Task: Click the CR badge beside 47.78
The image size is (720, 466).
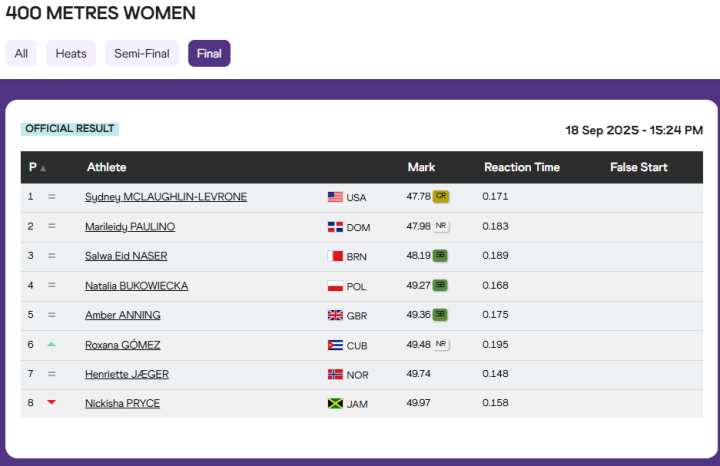Action: pos(441,197)
